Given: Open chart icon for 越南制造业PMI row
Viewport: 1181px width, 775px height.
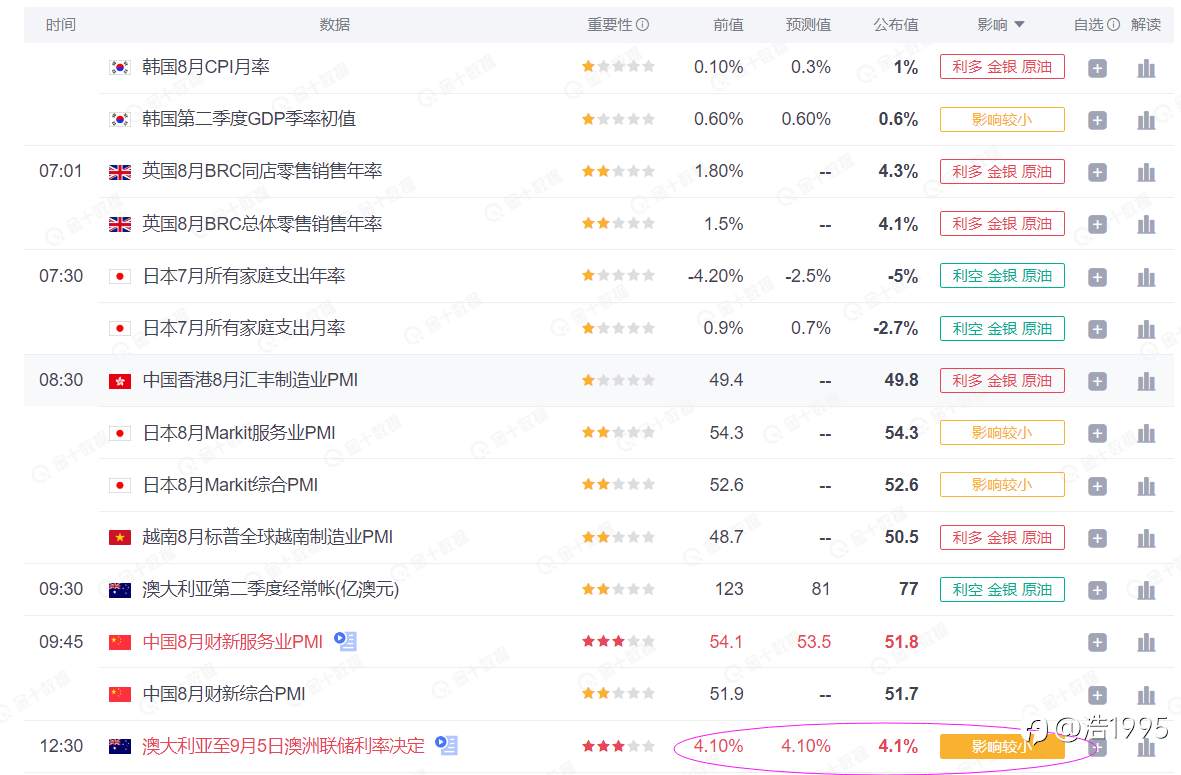Looking at the screenshot, I should 1146,538.
